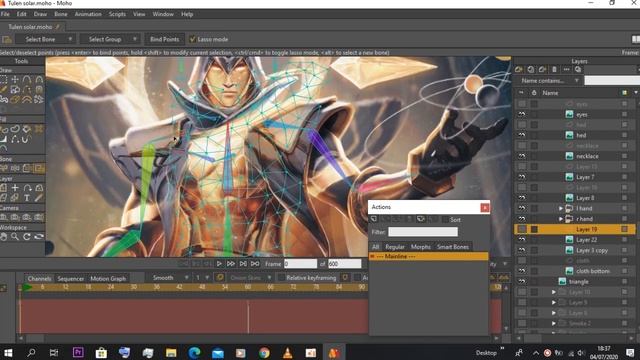Pick the Select Points dotted-rectangle tool
Viewport: 640px width, 360px height.
[x=4, y=79]
